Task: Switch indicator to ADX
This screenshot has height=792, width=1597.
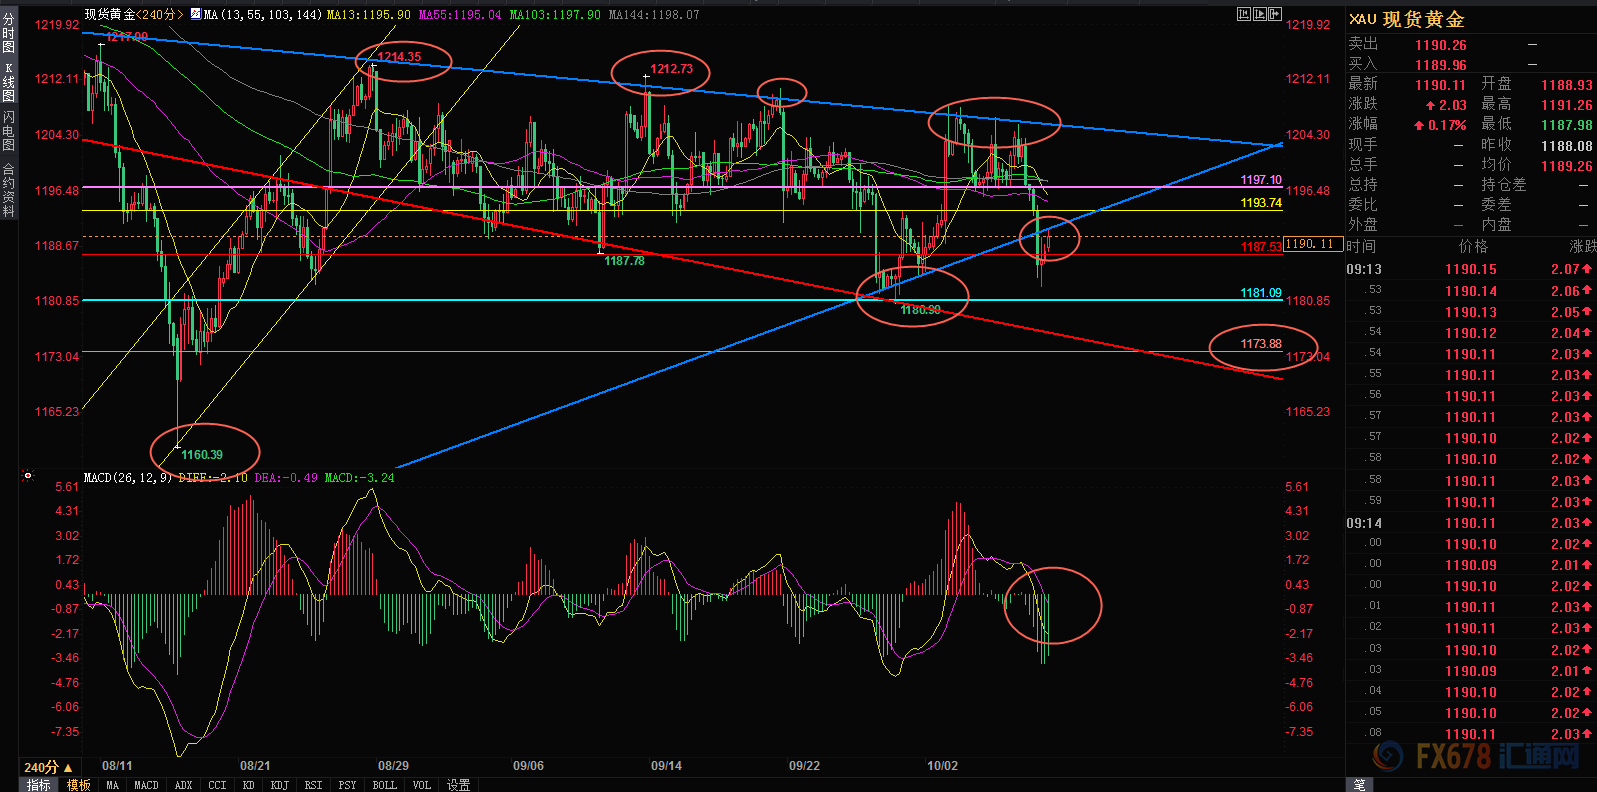Action: click(x=184, y=785)
